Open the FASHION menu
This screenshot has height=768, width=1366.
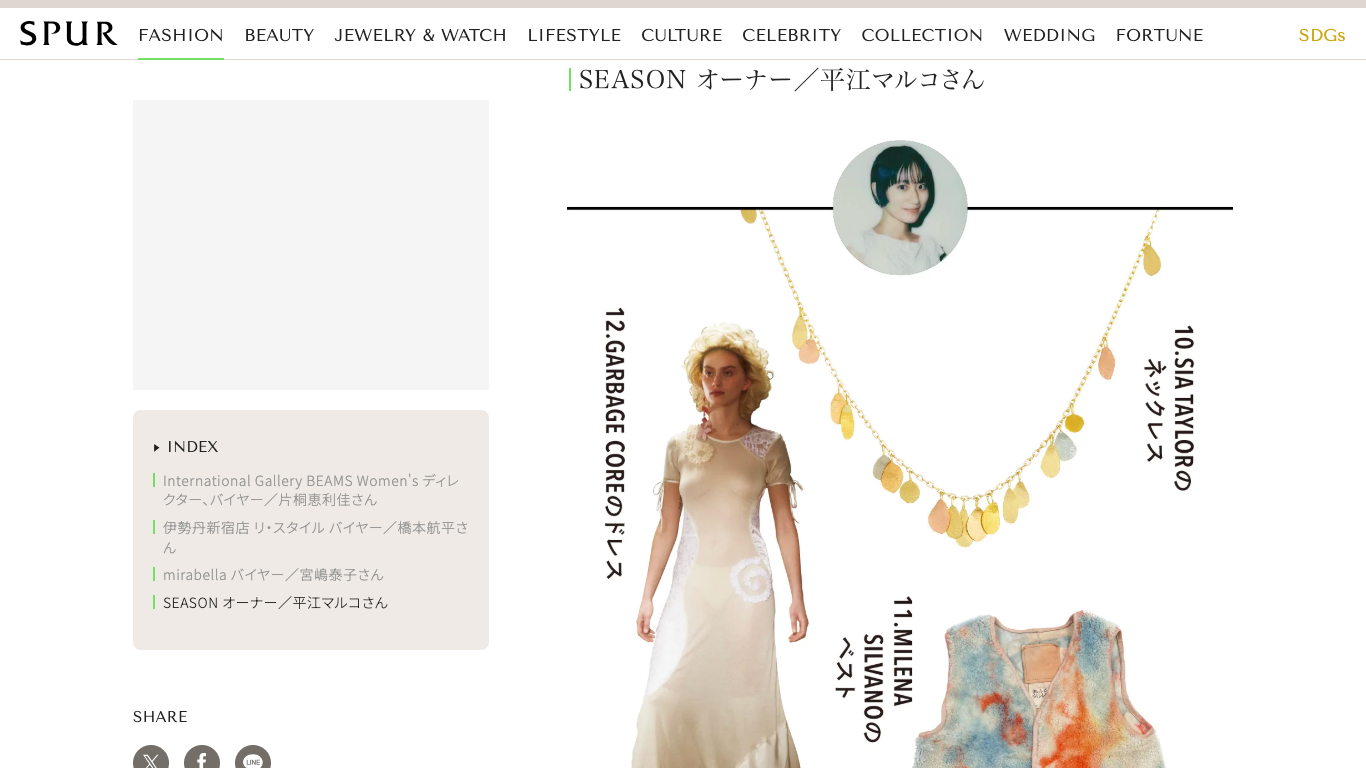(181, 35)
